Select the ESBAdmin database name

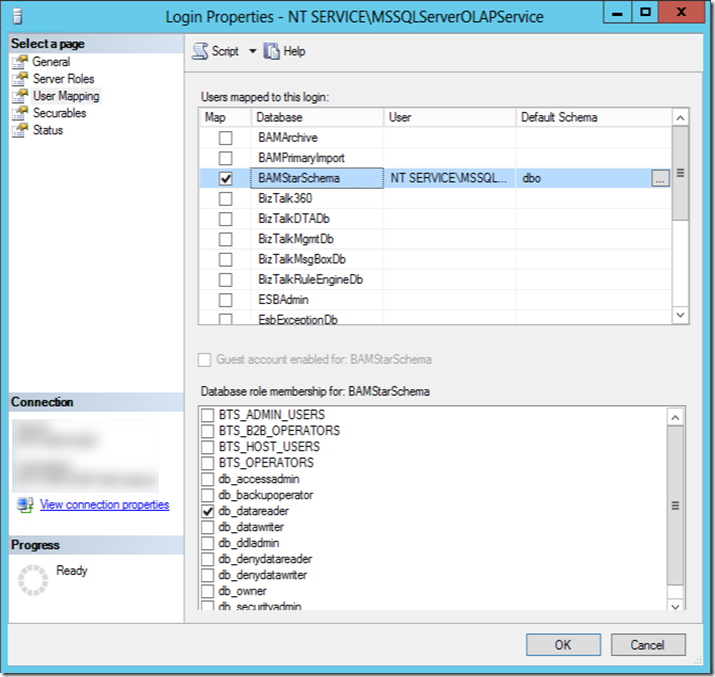[283, 300]
